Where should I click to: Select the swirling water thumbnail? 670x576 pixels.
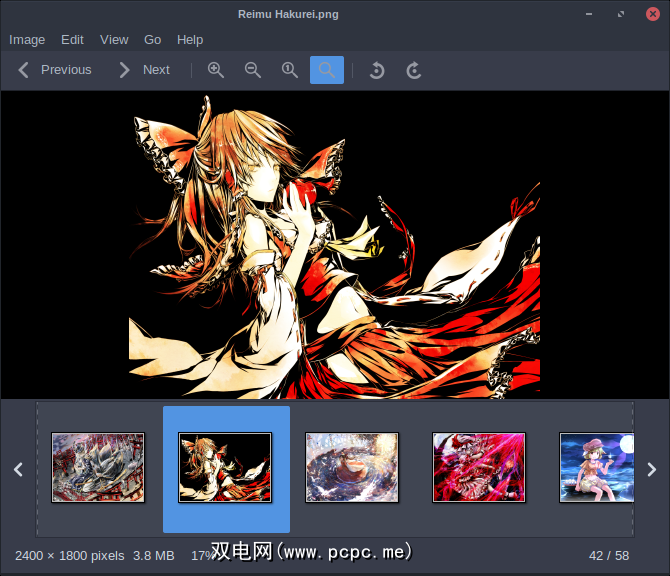pyautogui.click(x=352, y=467)
